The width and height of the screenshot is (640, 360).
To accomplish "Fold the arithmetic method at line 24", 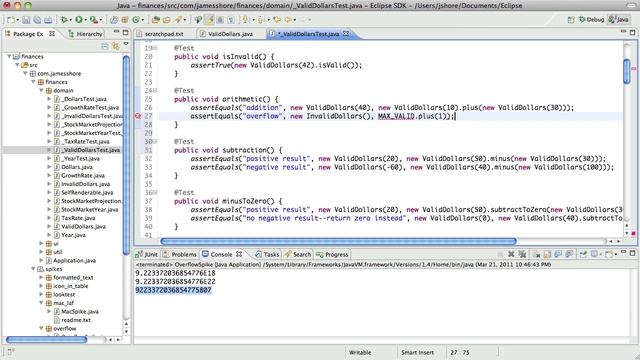I will [155, 90].
